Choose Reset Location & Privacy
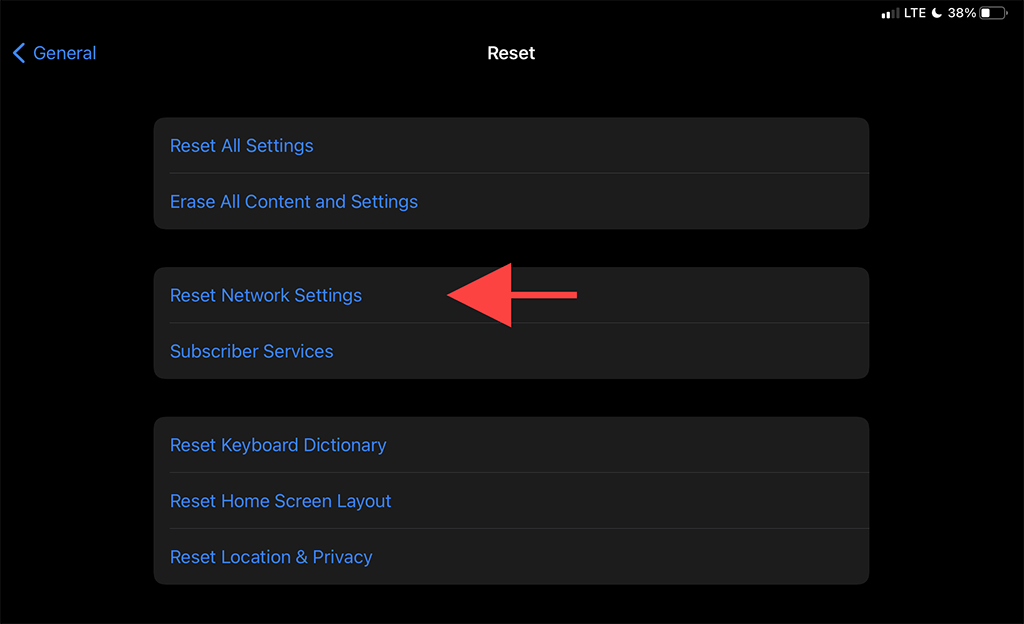1024x624 pixels. [271, 556]
